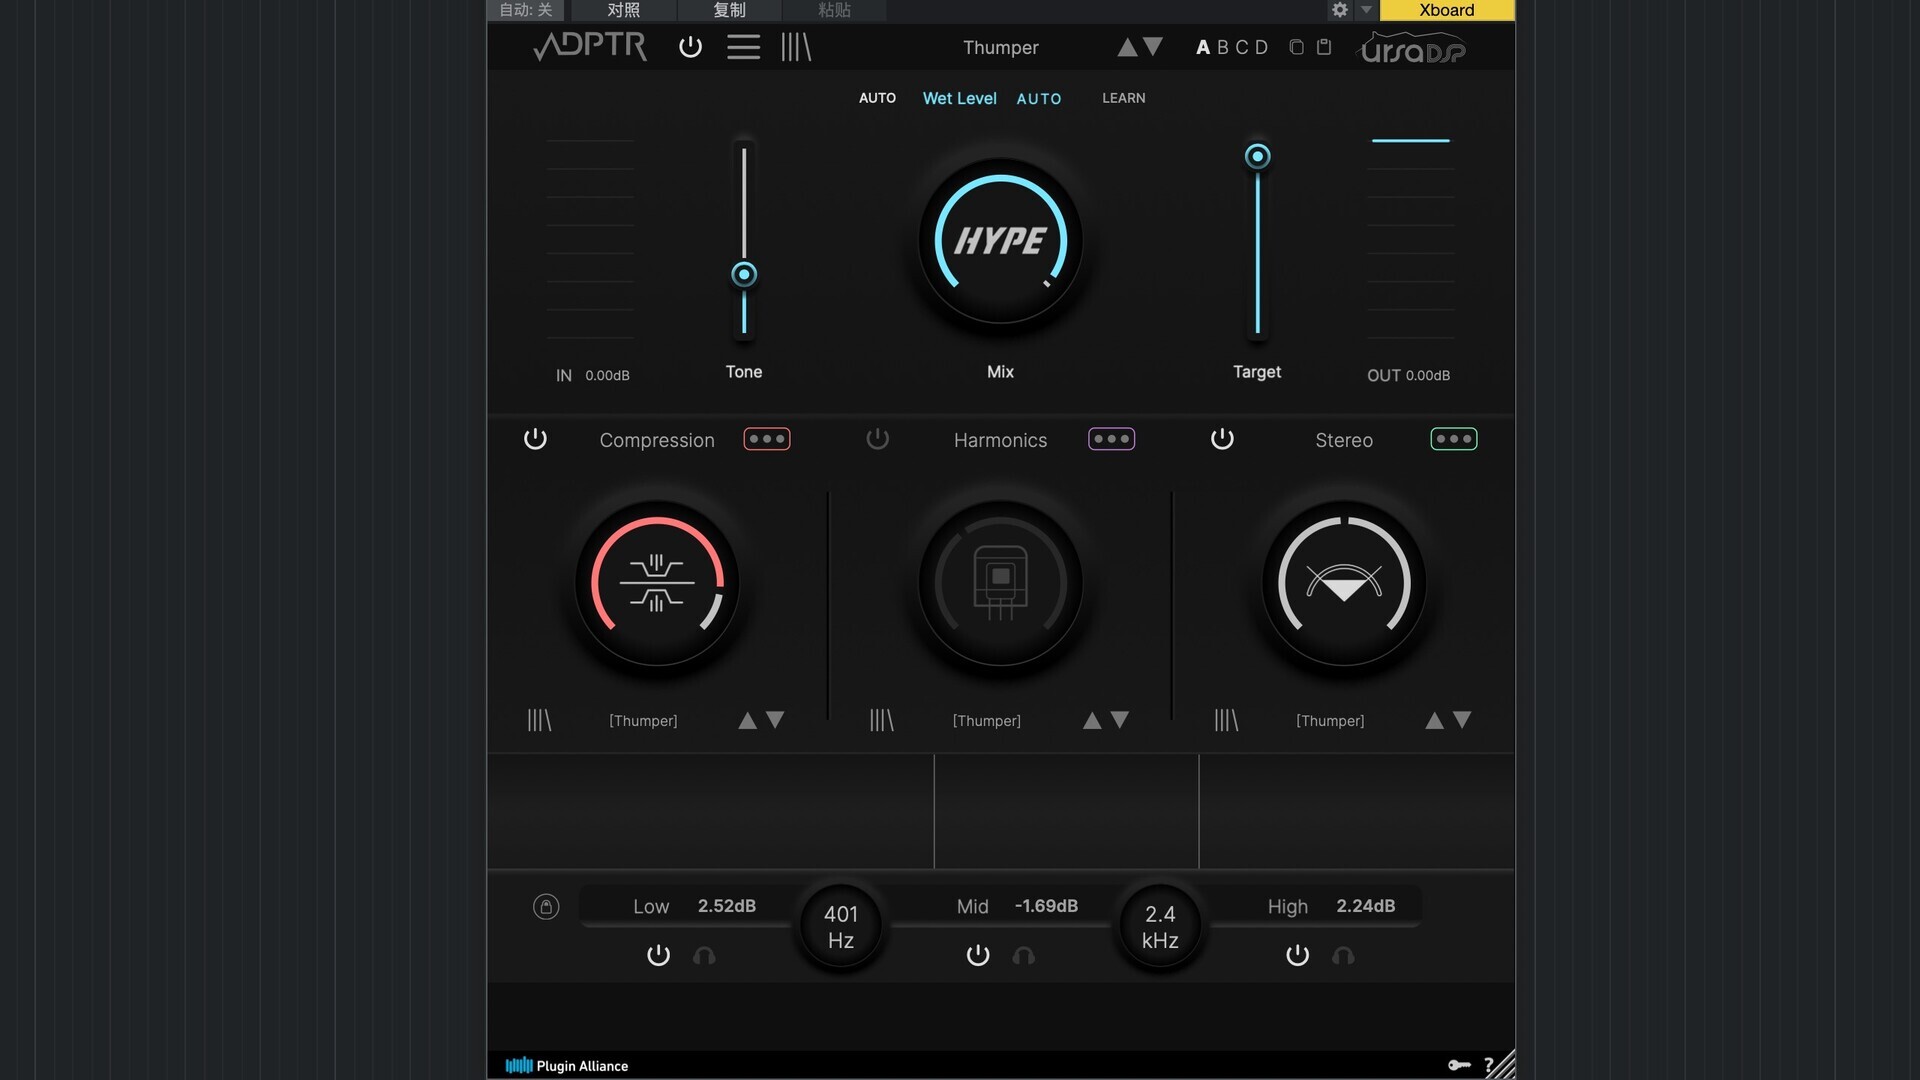Click the 401 Hz crossover knob
This screenshot has width=1920, height=1080.
tap(841, 927)
